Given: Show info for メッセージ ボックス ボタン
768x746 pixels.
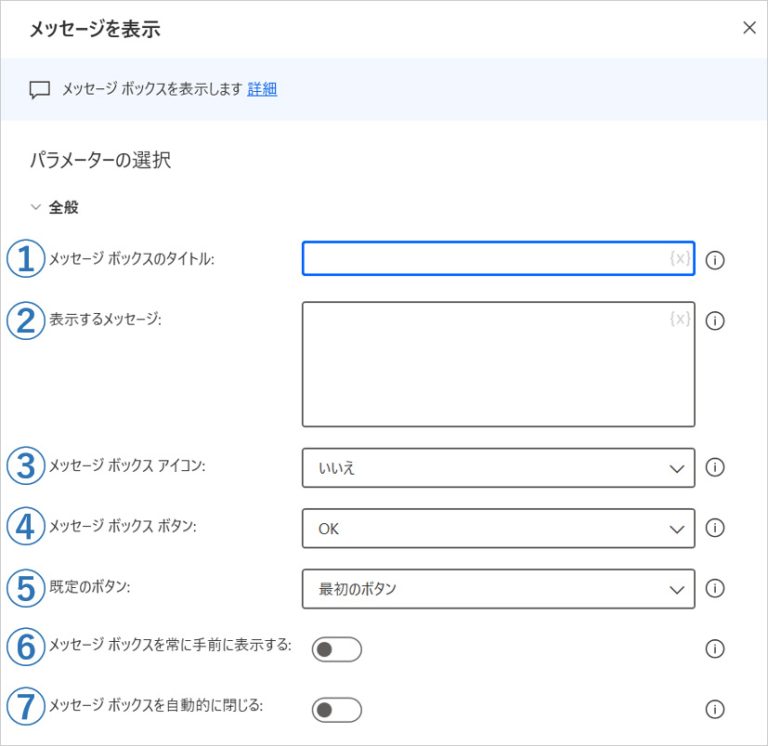Looking at the screenshot, I should [715, 528].
